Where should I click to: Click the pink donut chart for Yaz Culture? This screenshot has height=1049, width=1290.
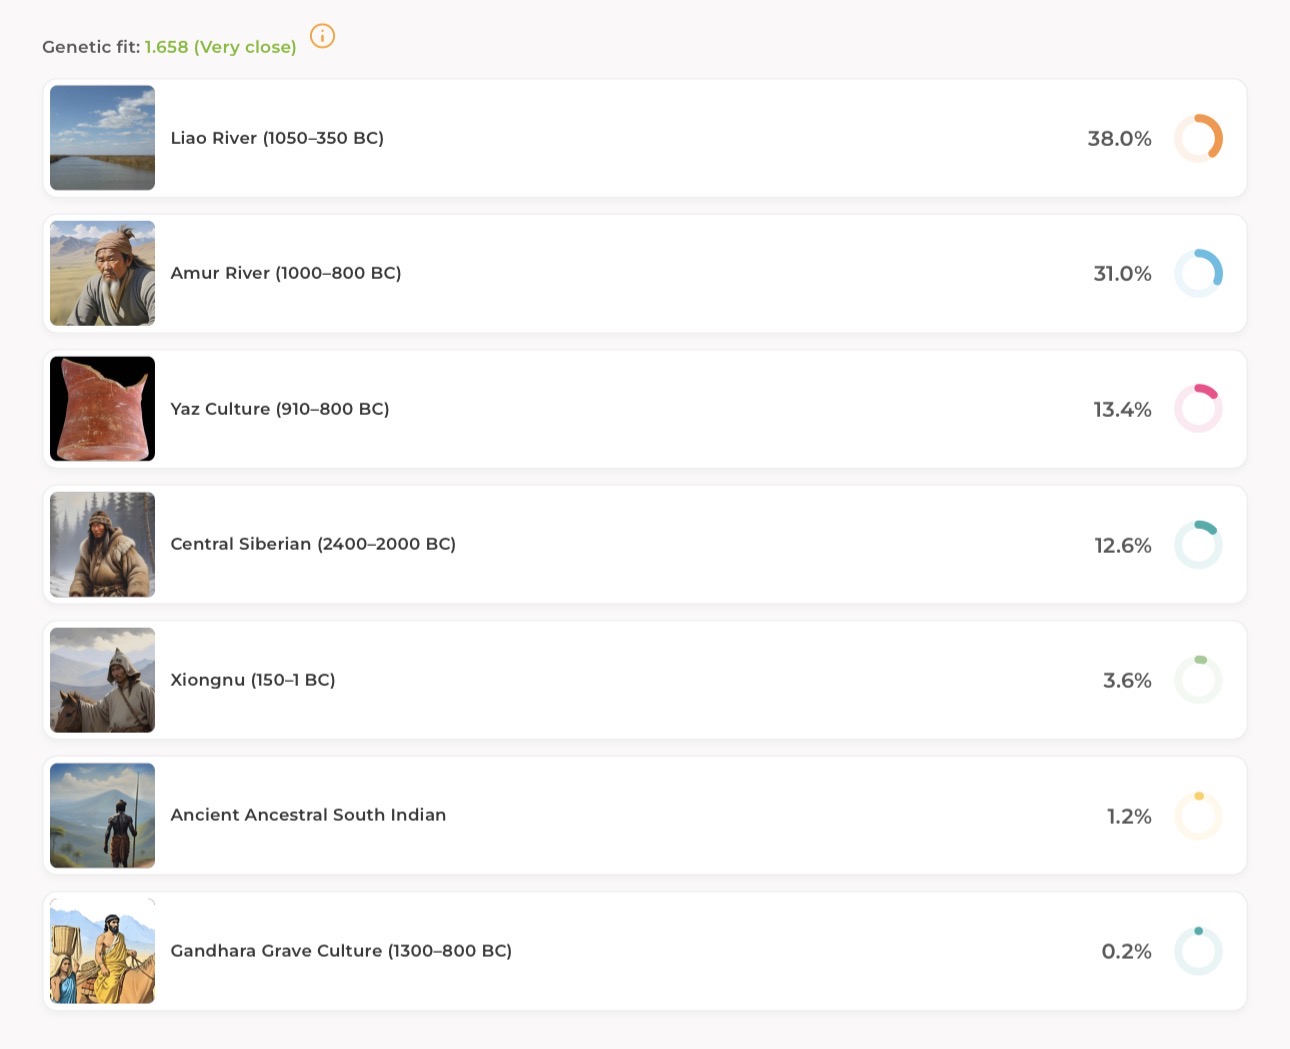pos(1198,409)
